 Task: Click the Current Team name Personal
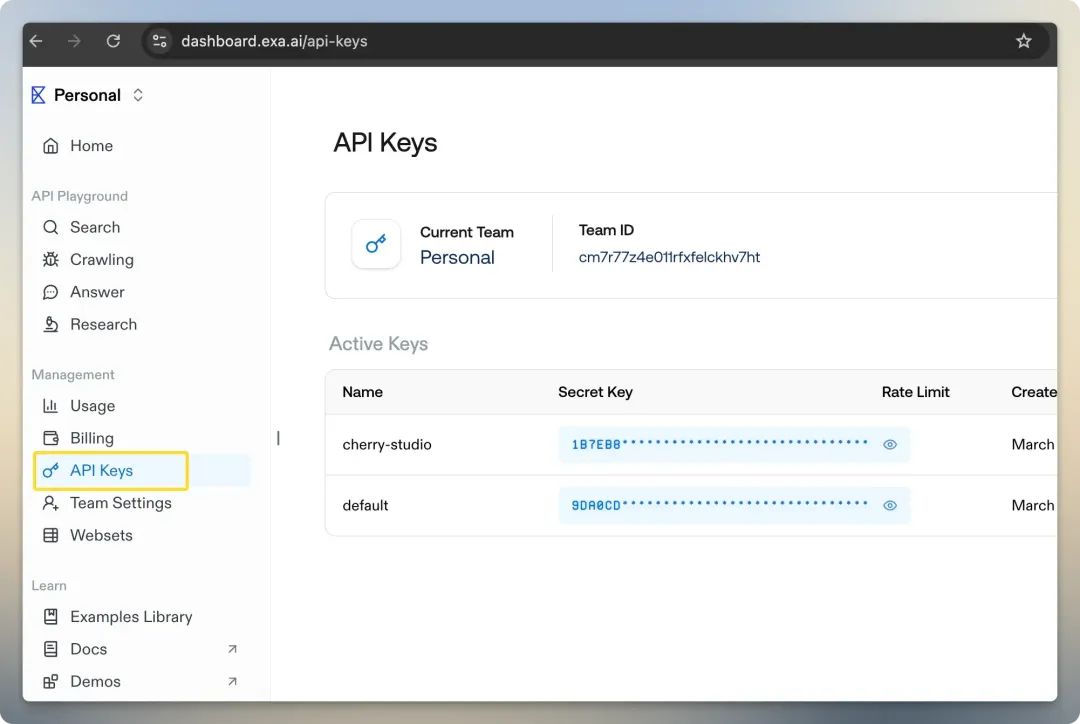coord(457,258)
